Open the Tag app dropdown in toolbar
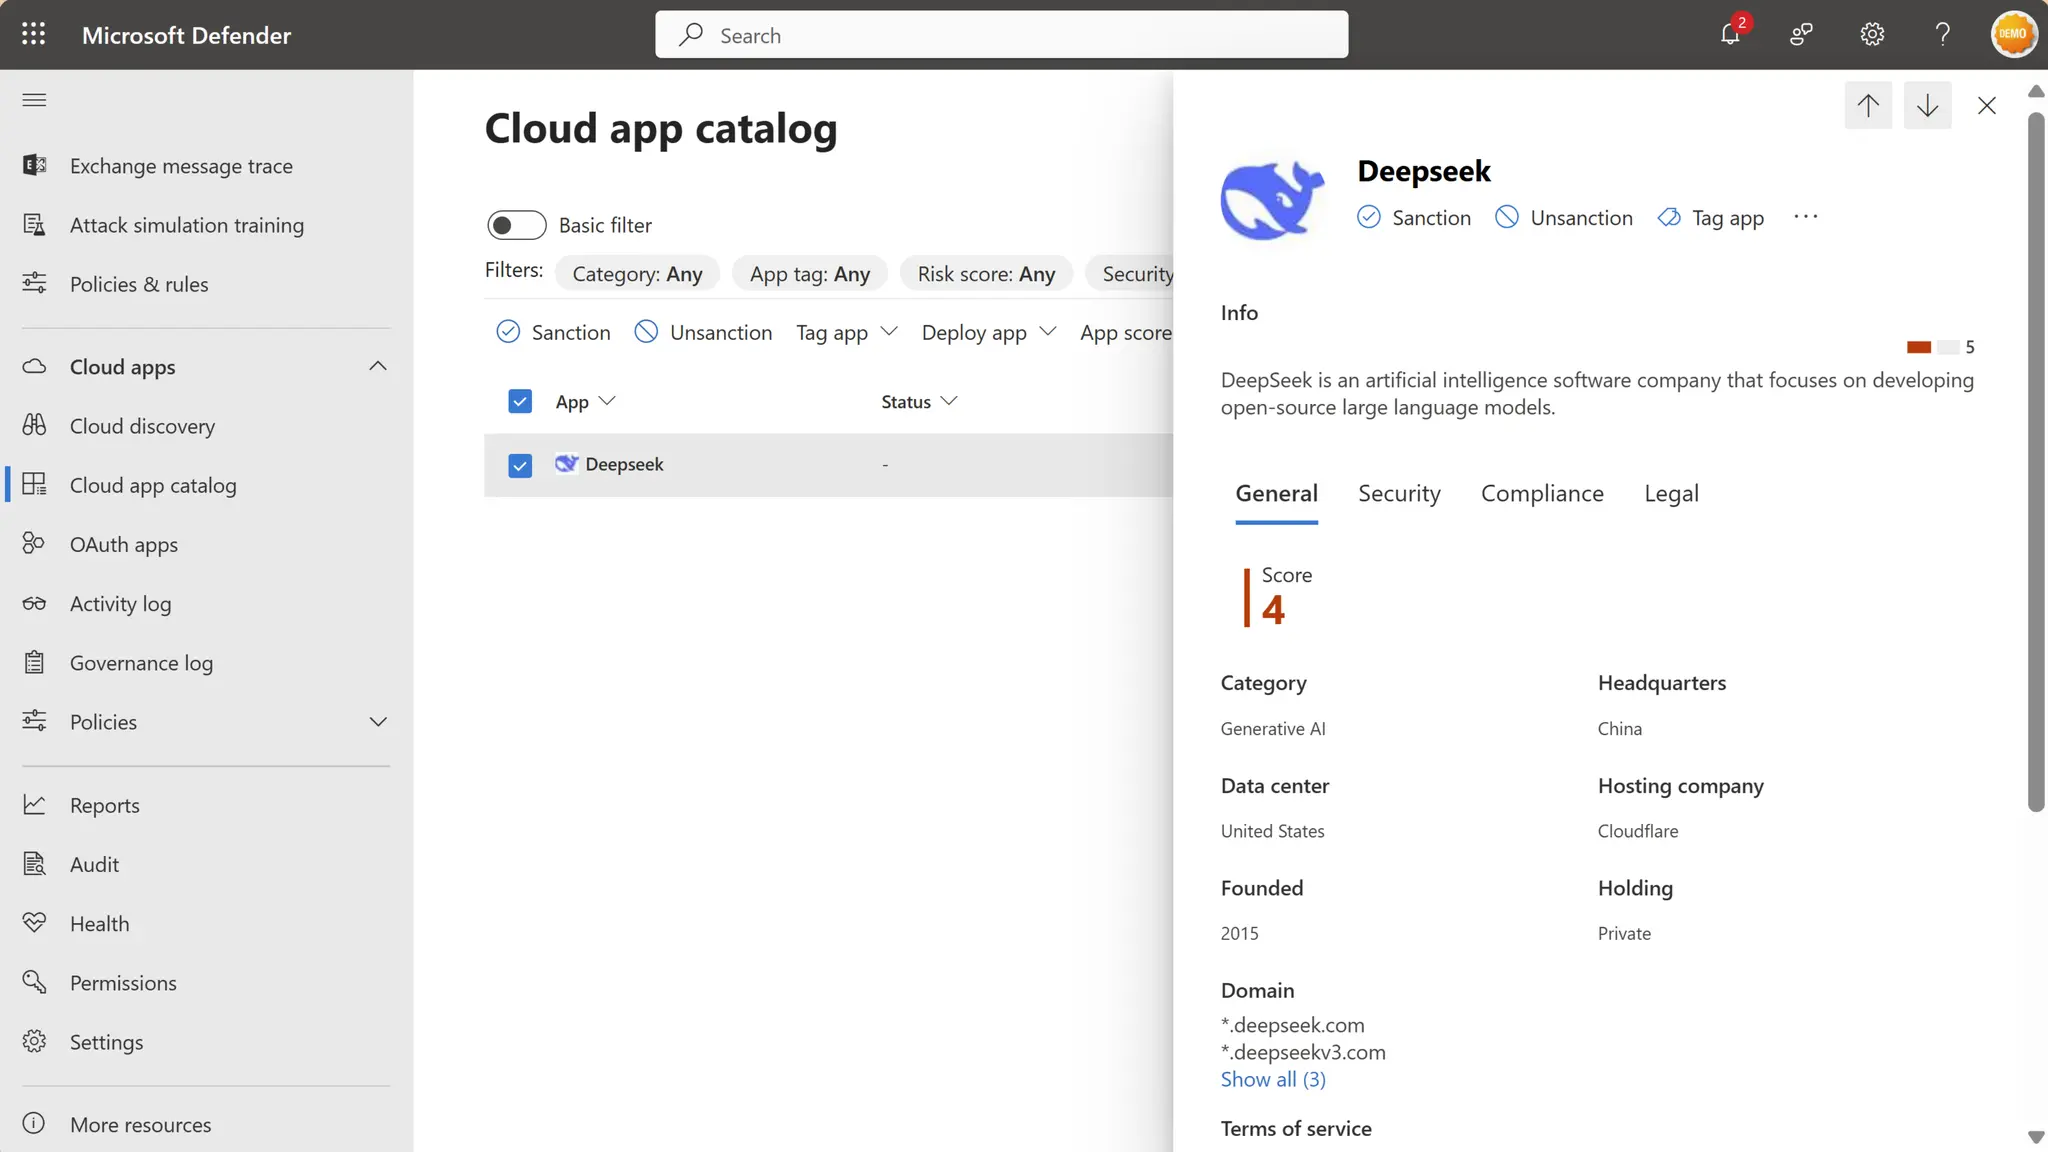Image resolution: width=2048 pixels, height=1152 pixels. pyautogui.click(x=846, y=333)
